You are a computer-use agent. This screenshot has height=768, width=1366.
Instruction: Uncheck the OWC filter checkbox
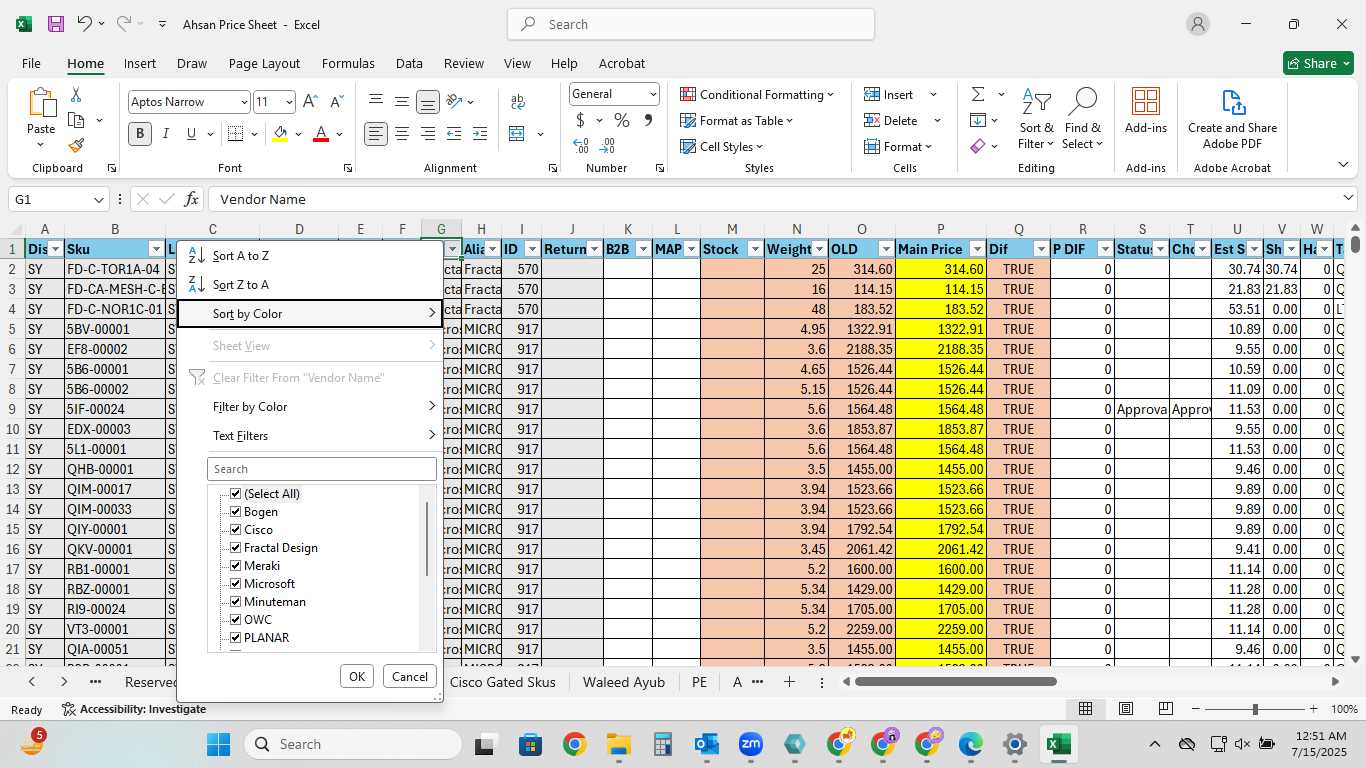pyautogui.click(x=236, y=620)
